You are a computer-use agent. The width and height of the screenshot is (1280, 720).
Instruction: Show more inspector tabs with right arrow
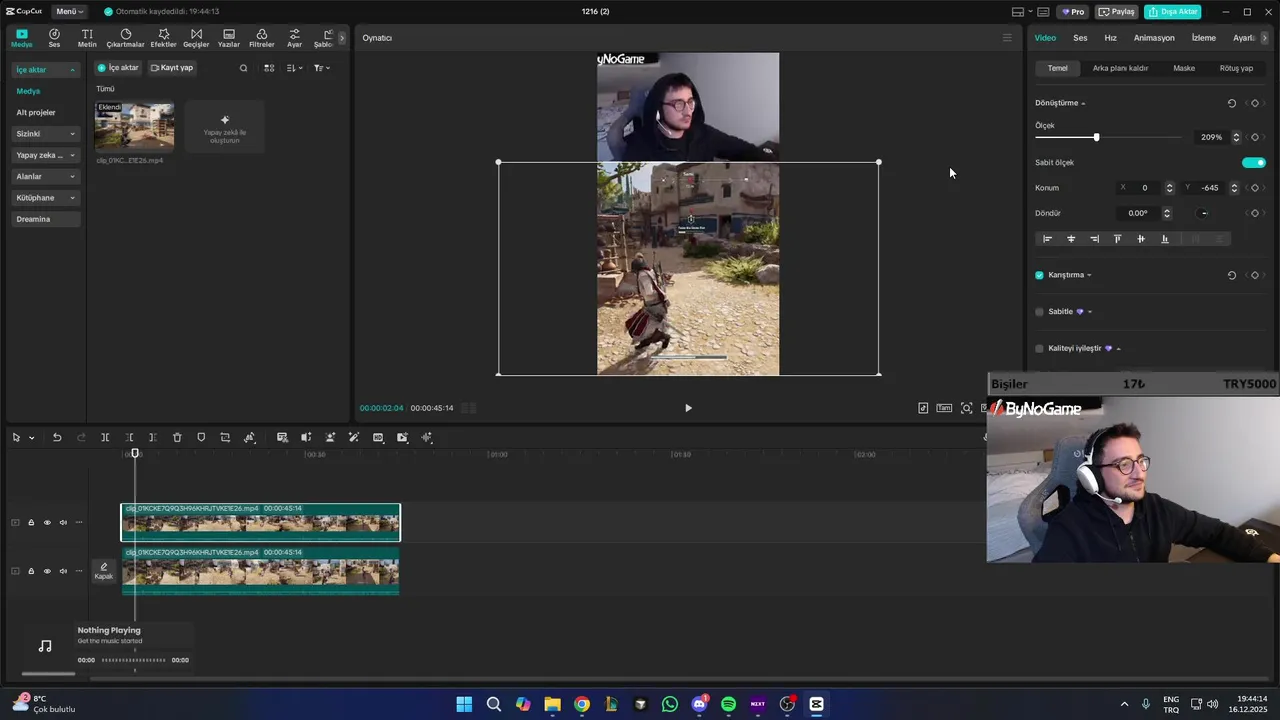pyautogui.click(x=1265, y=38)
